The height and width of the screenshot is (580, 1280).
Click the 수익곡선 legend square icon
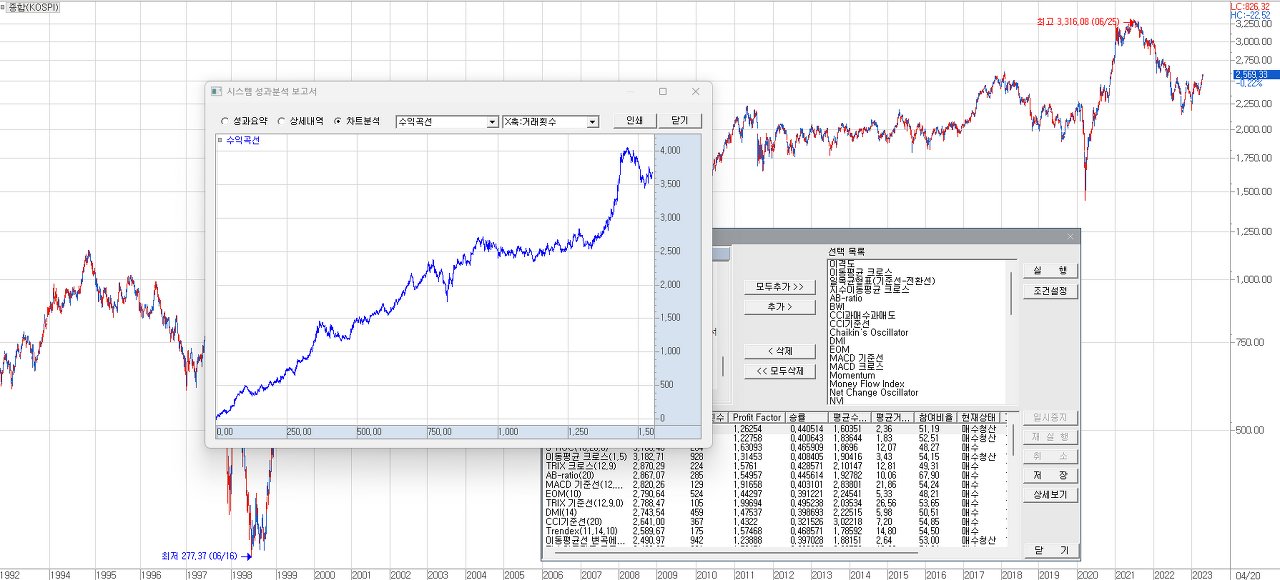pos(220,141)
